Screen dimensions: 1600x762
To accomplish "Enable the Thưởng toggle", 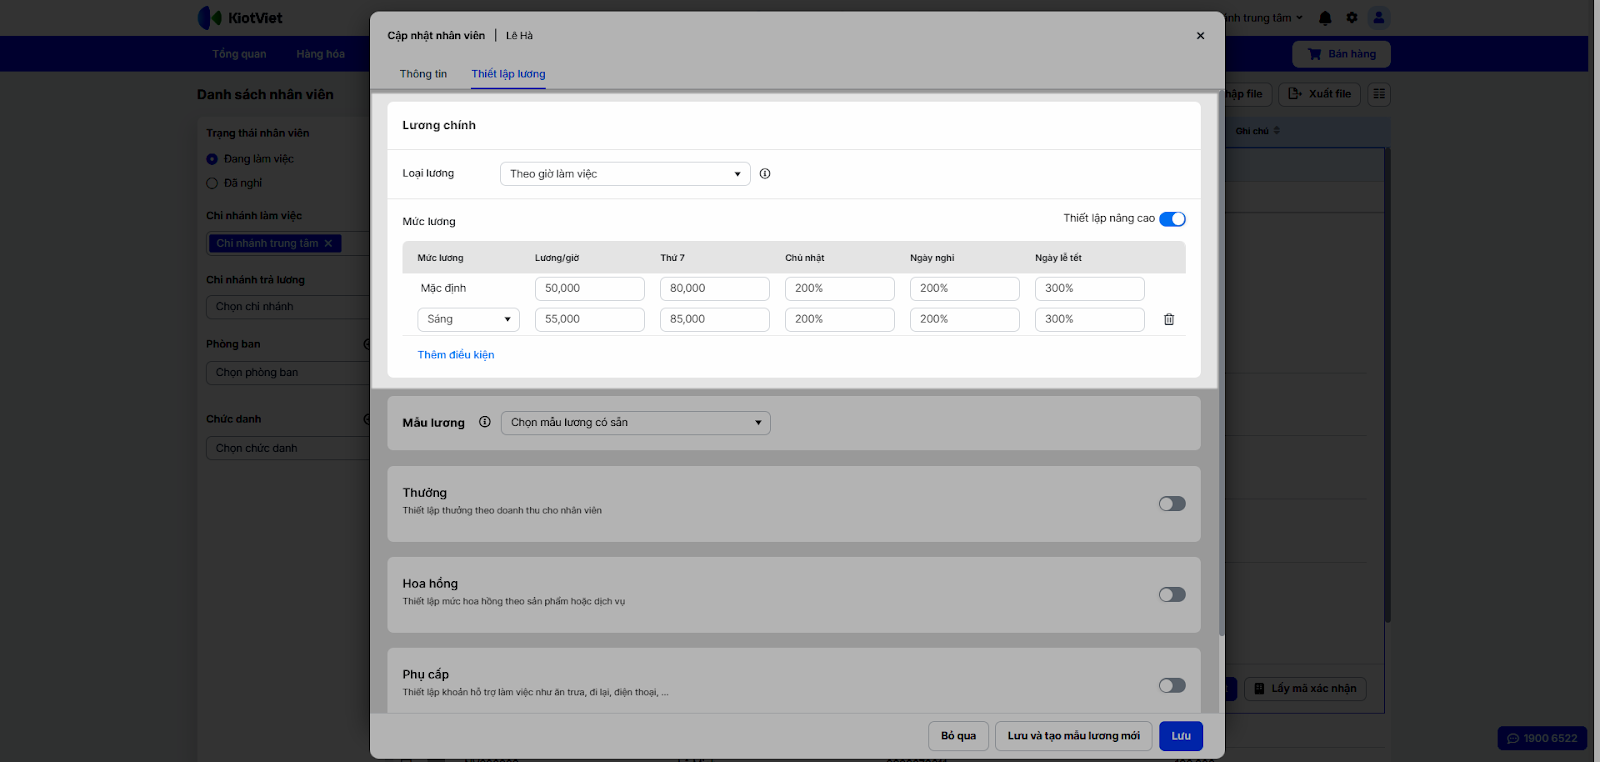I will pyautogui.click(x=1172, y=504).
